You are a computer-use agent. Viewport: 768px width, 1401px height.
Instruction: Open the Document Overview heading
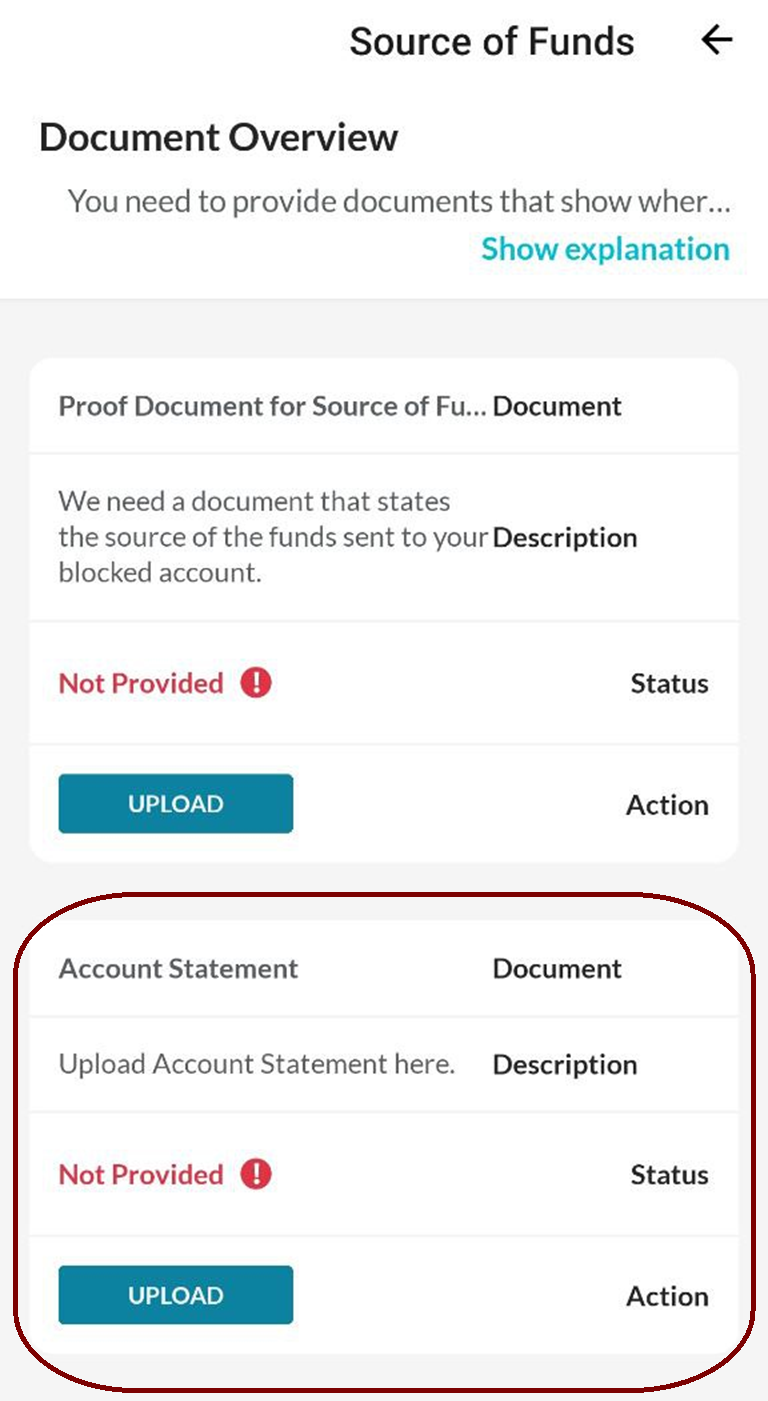coord(217,137)
